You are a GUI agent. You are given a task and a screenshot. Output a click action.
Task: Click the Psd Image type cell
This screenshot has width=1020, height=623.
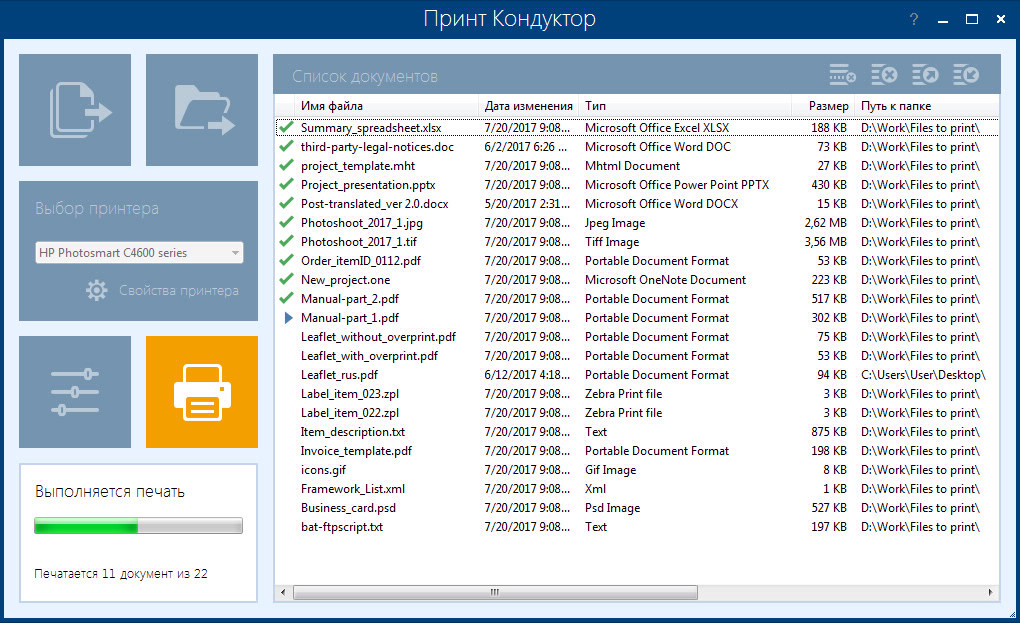[612, 508]
